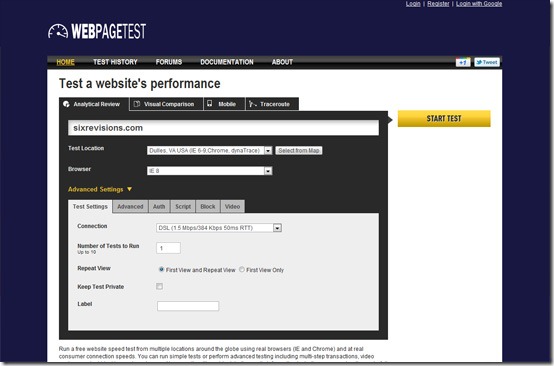Click the Twitter Tweet button
Screen dimensions: 554x366
[487, 62]
